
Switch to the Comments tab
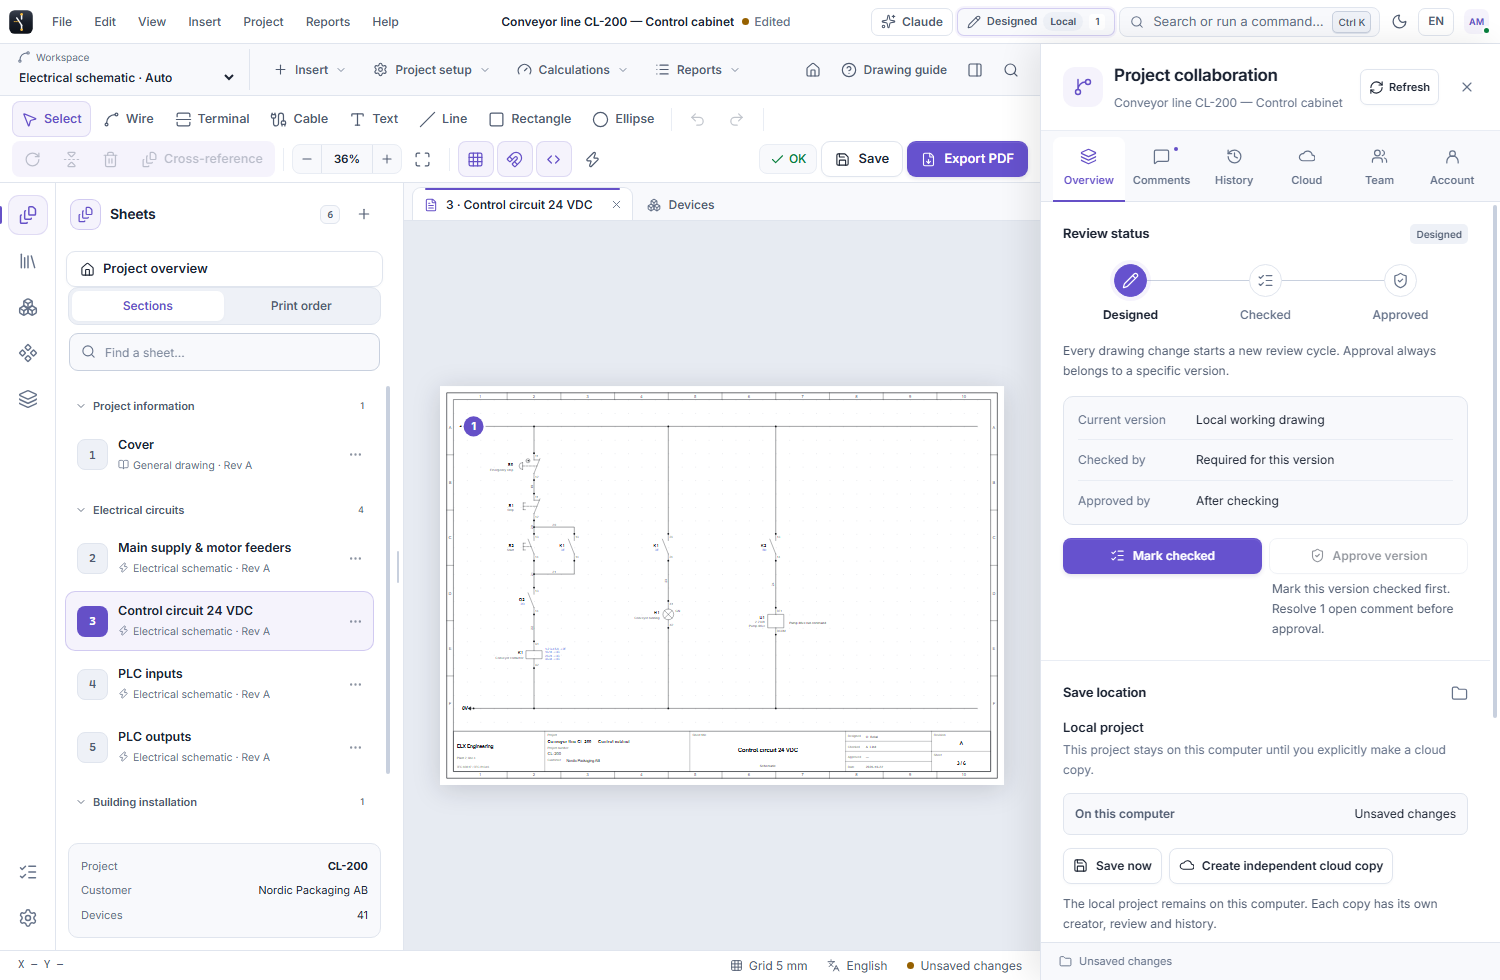point(1161,168)
